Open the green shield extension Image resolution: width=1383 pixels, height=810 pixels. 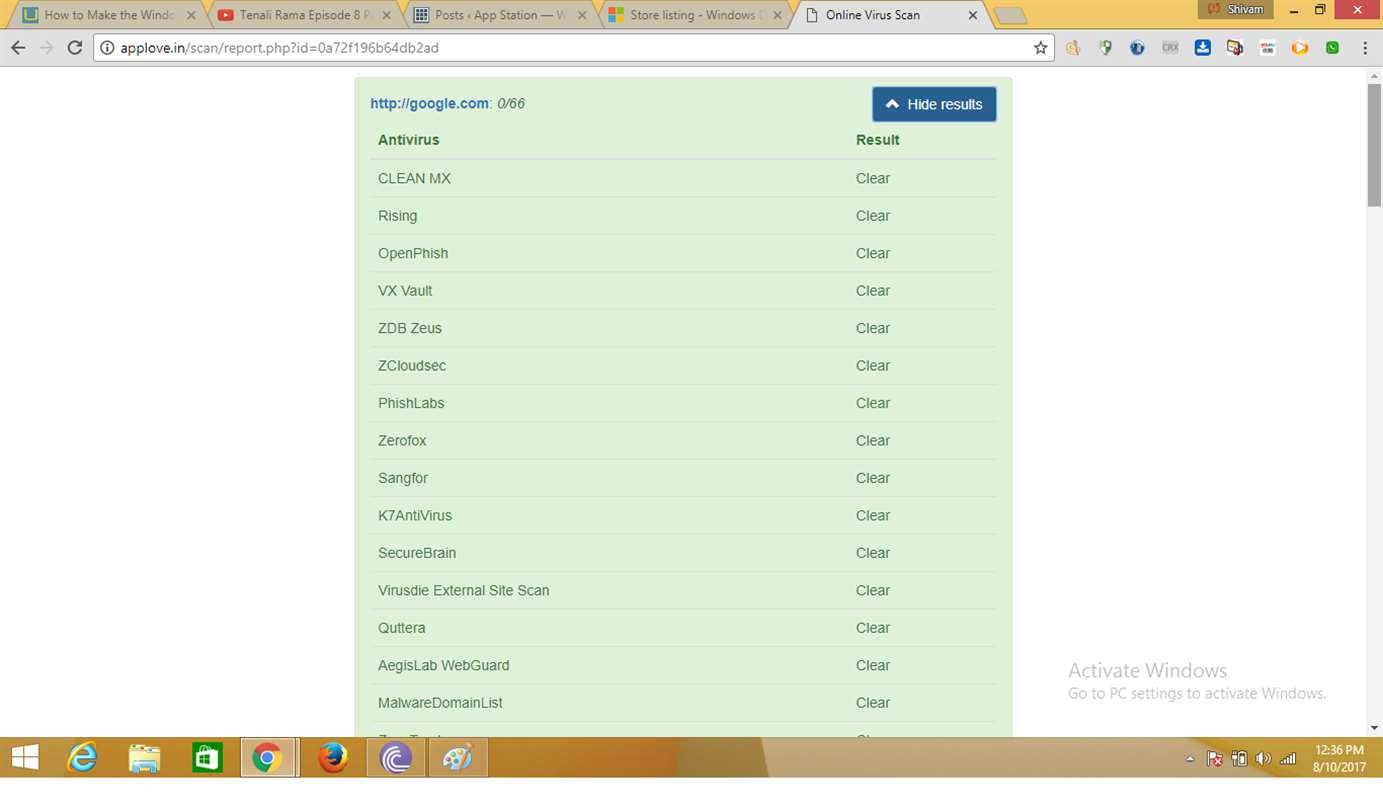pyautogui.click(x=1105, y=47)
